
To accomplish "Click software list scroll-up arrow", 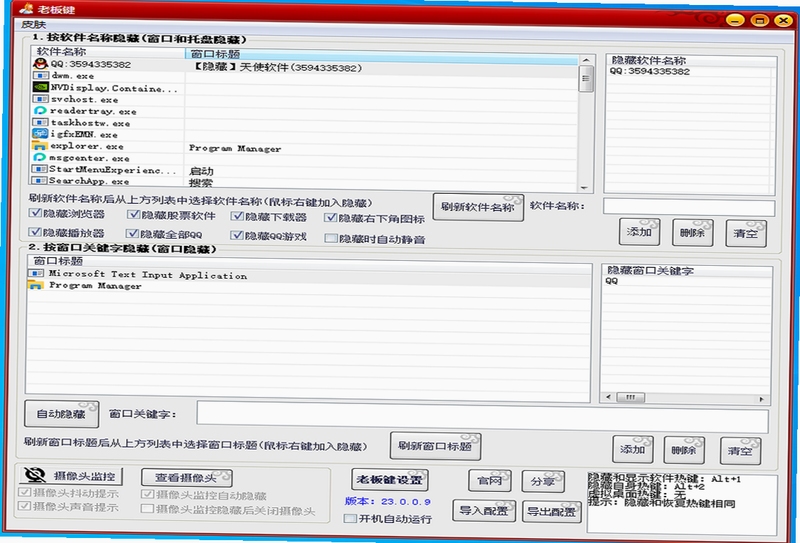I will 586,60.
